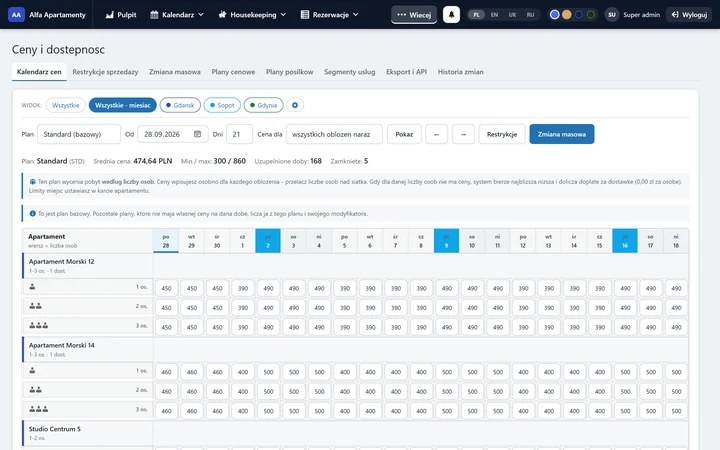Go to previous period with left arrow

[x=436, y=134]
